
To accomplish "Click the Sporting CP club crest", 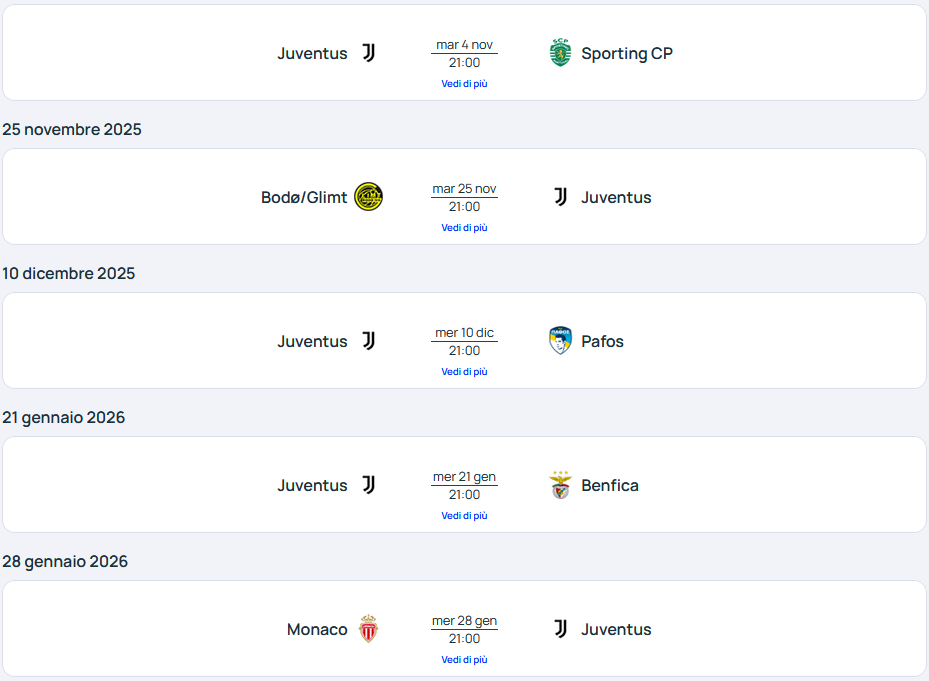I will [560, 53].
